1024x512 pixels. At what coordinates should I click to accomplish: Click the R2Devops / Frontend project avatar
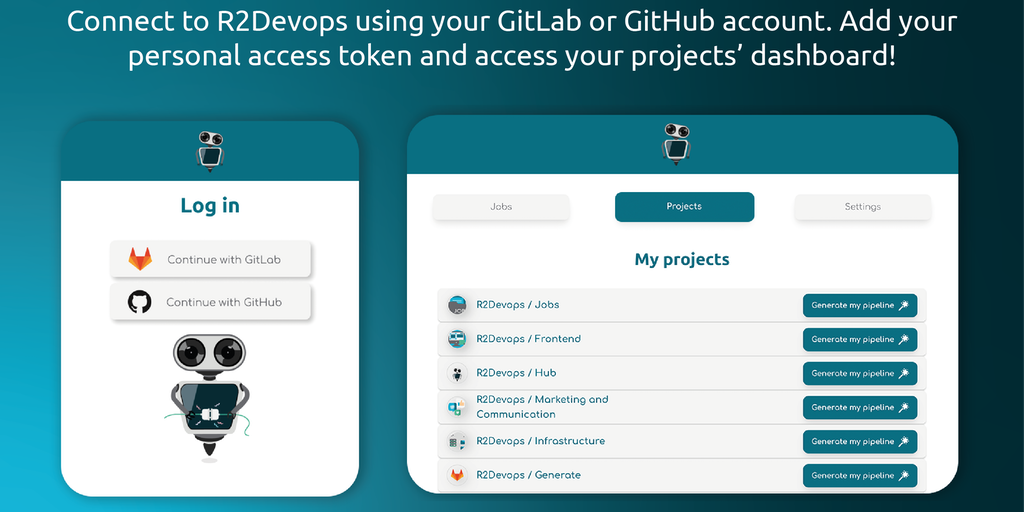click(x=457, y=339)
